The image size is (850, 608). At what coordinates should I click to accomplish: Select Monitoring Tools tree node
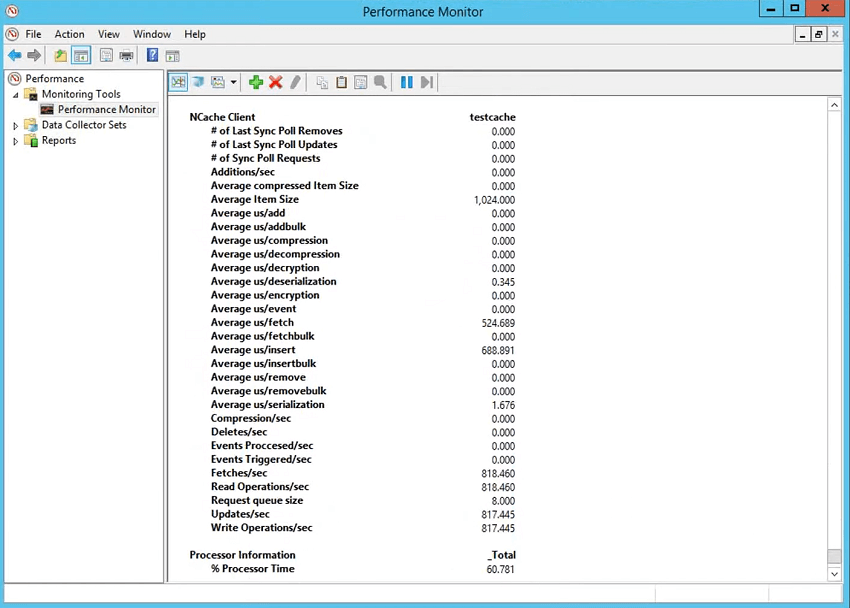click(81, 94)
